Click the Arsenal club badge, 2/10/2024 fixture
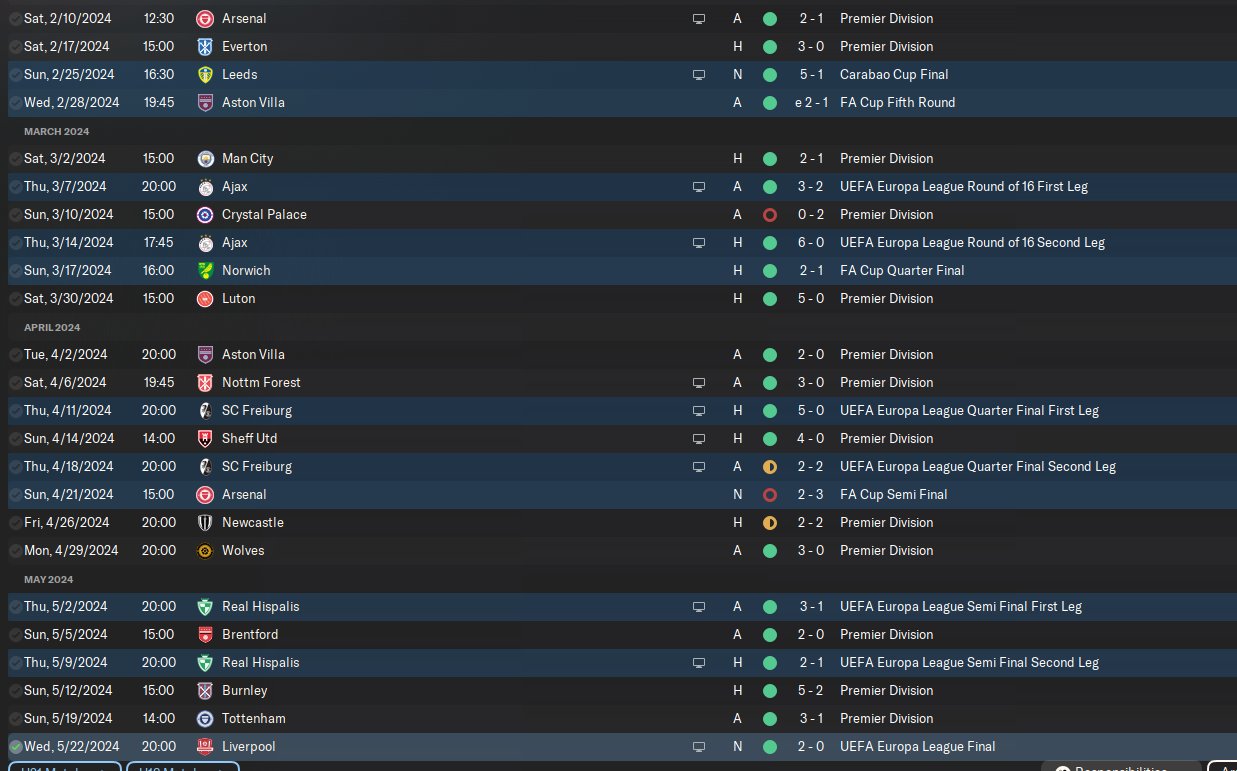The width and height of the screenshot is (1237, 771). 205,18
